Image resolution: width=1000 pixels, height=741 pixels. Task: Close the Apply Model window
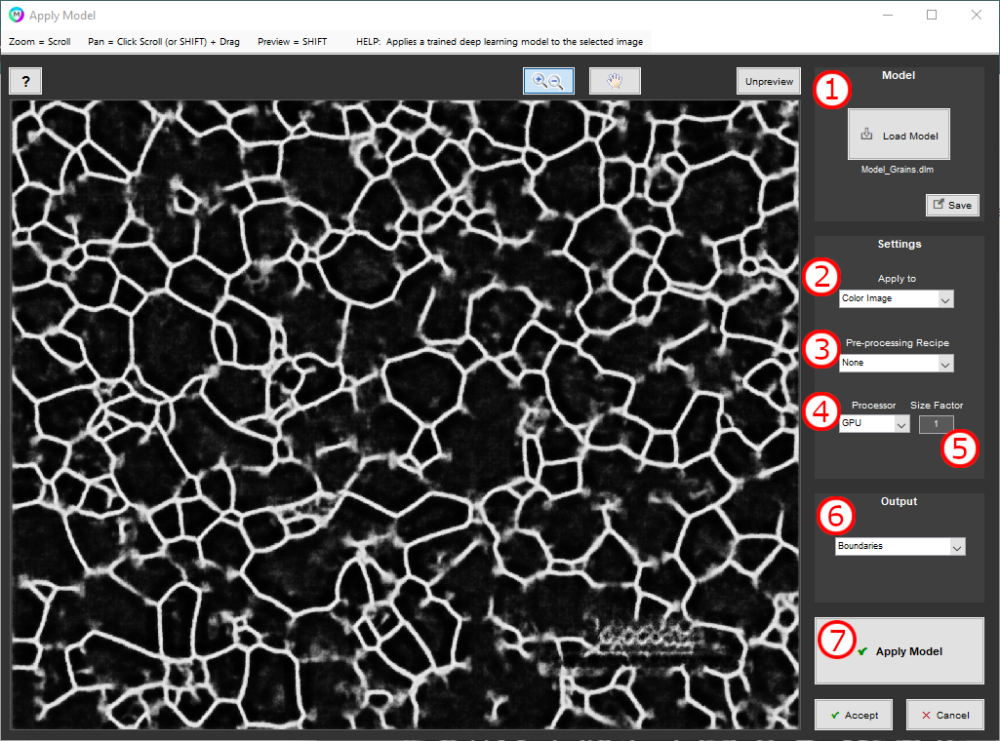pyautogui.click(x=976, y=15)
